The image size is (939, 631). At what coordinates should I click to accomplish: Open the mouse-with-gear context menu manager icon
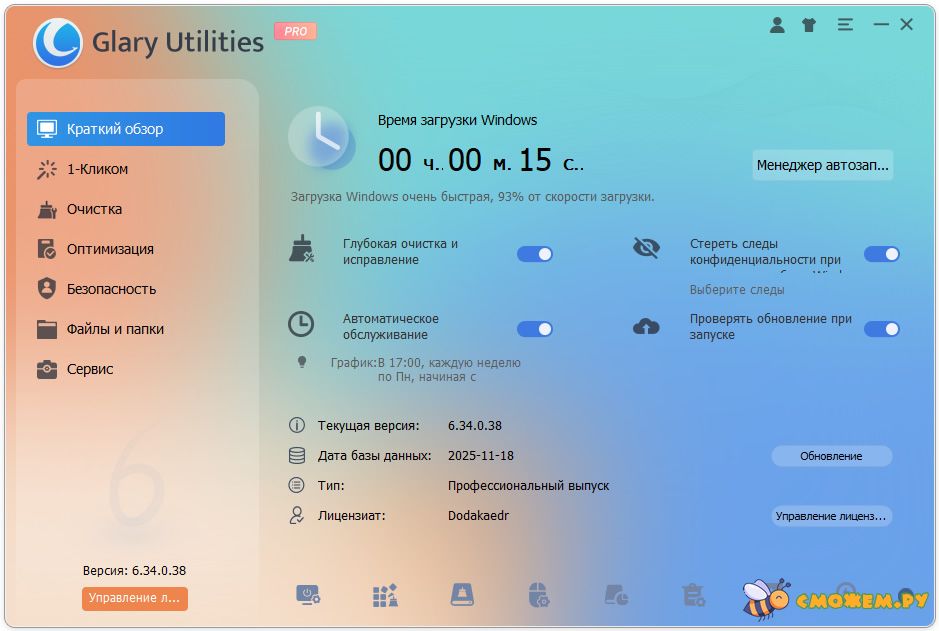tap(539, 596)
